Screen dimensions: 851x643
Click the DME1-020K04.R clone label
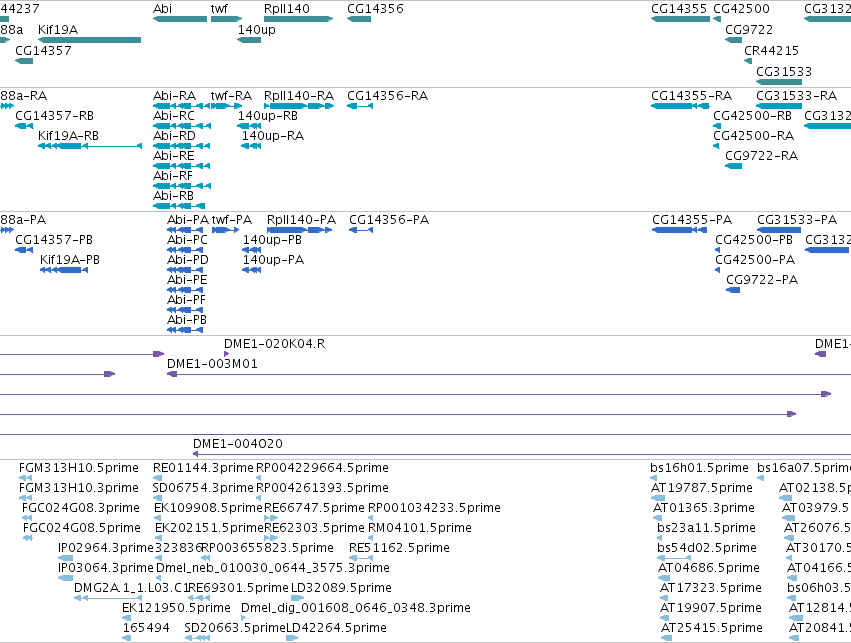(275, 343)
